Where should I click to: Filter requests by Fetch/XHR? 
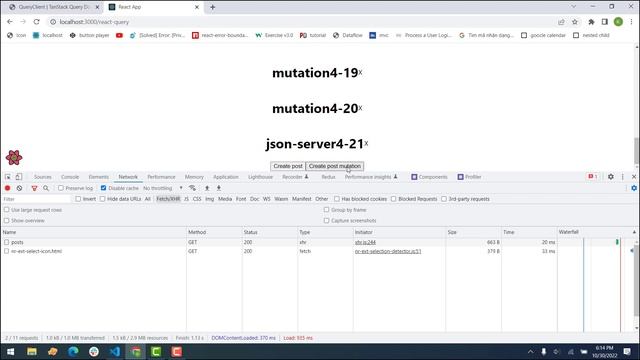coord(168,199)
